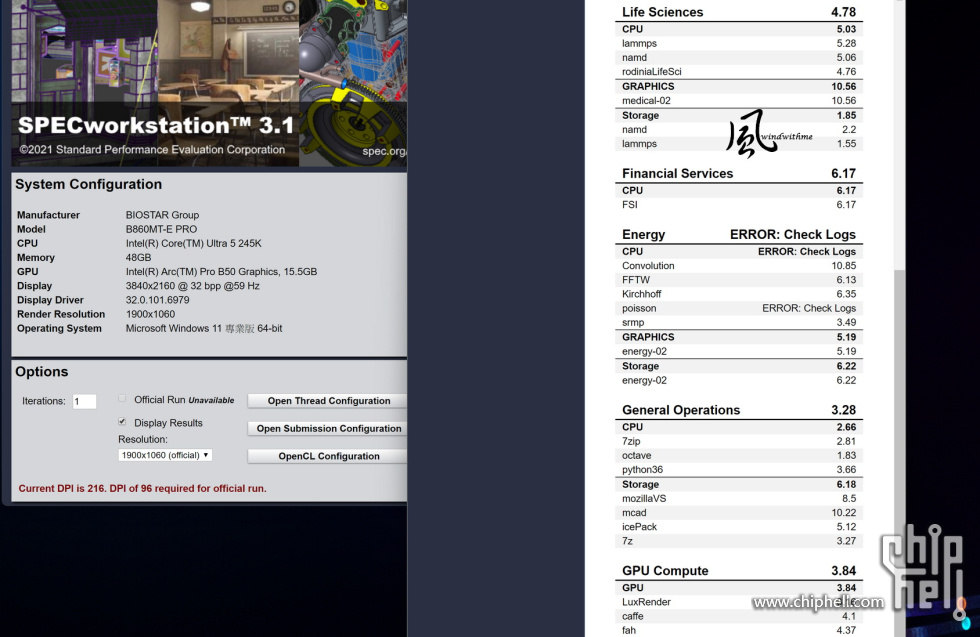Open the OpenCL Configuration dialog

[x=328, y=456]
